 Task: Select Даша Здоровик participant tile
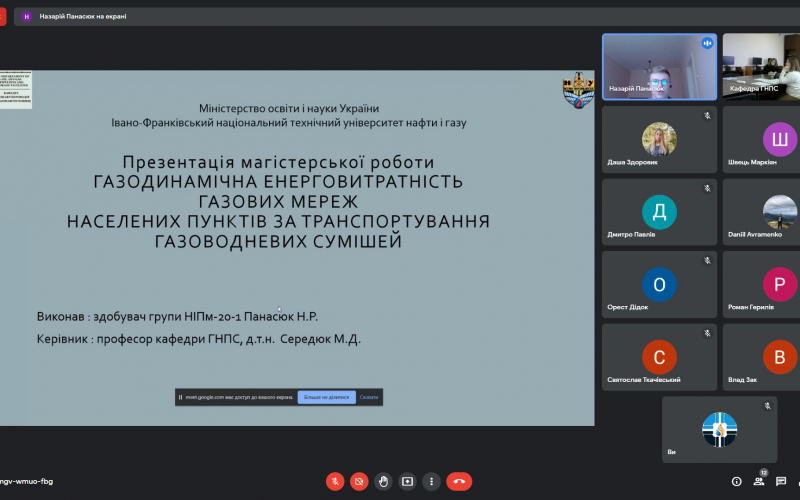tap(659, 139)
